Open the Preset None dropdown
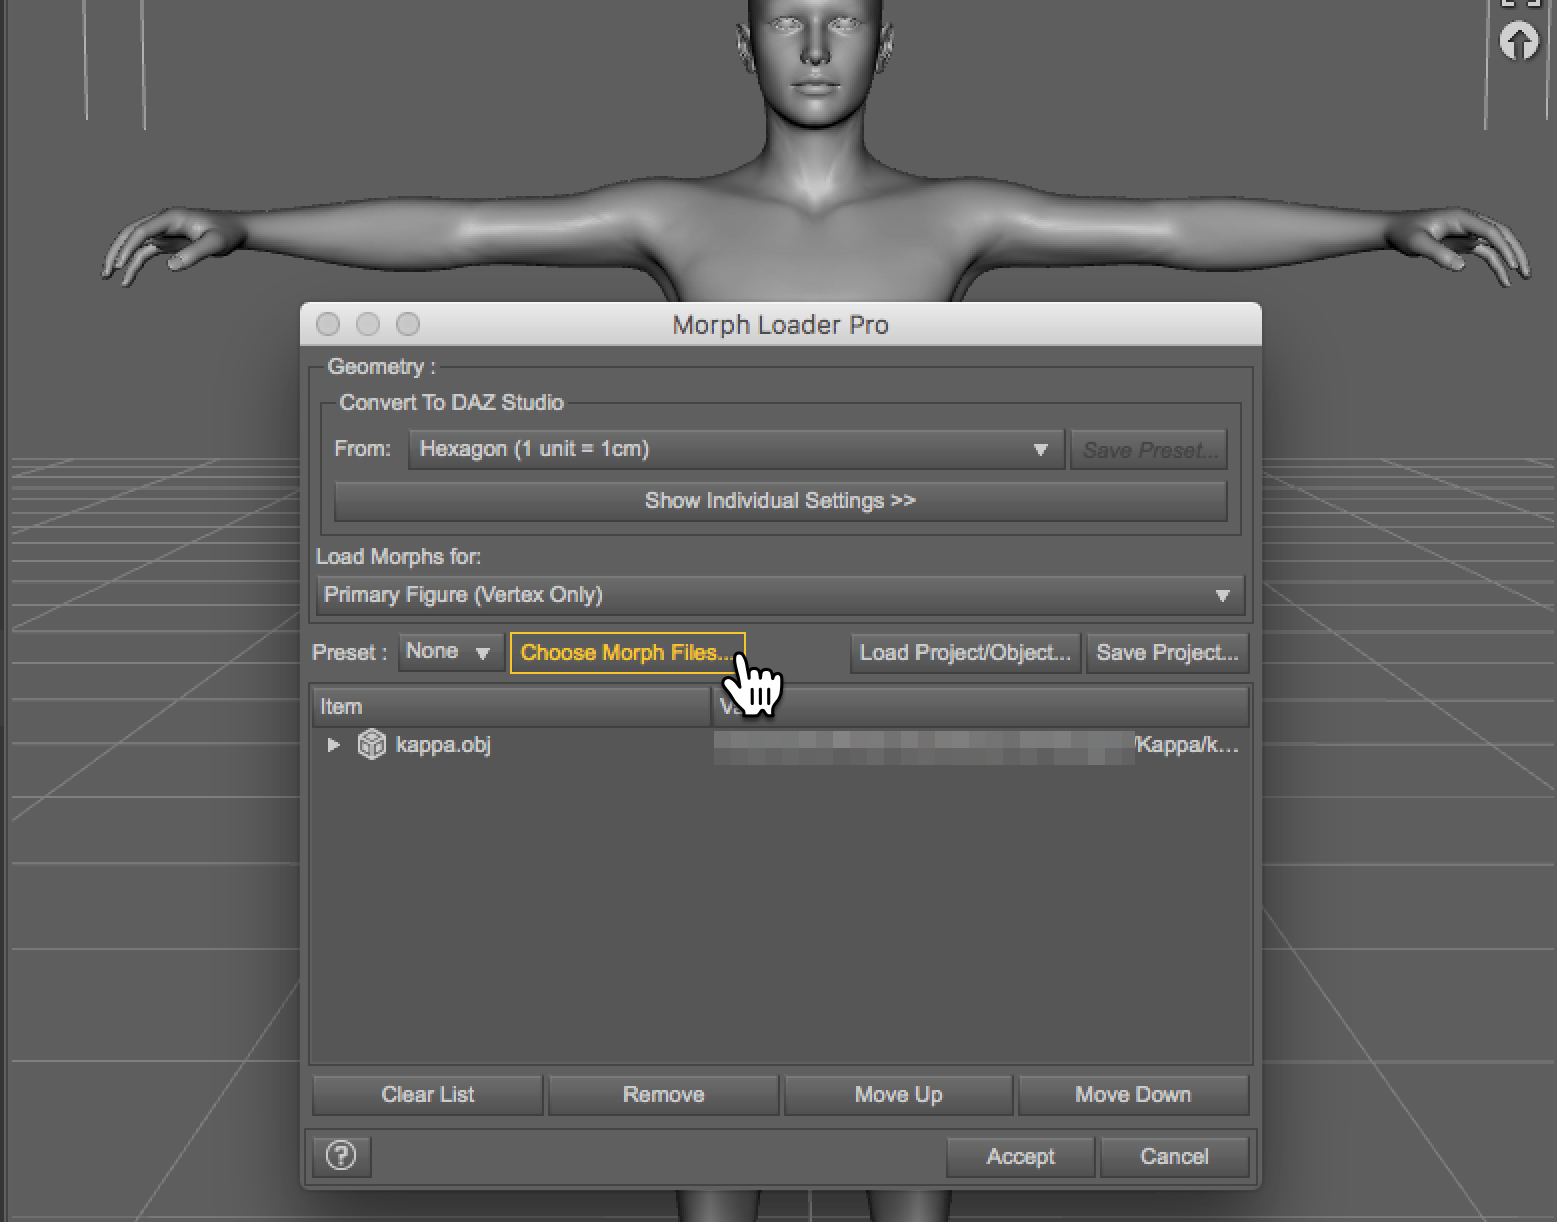 pyautogui.click(x=451, y=652)
